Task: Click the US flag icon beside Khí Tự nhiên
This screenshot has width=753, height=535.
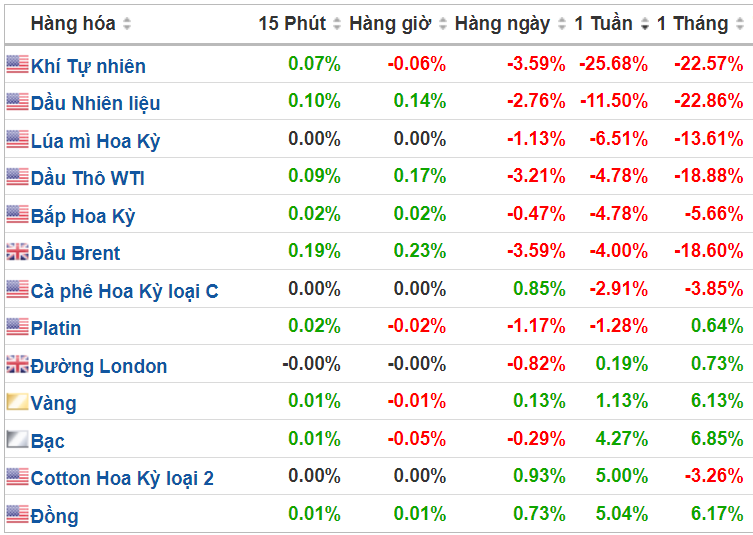Action: [17, 64]
